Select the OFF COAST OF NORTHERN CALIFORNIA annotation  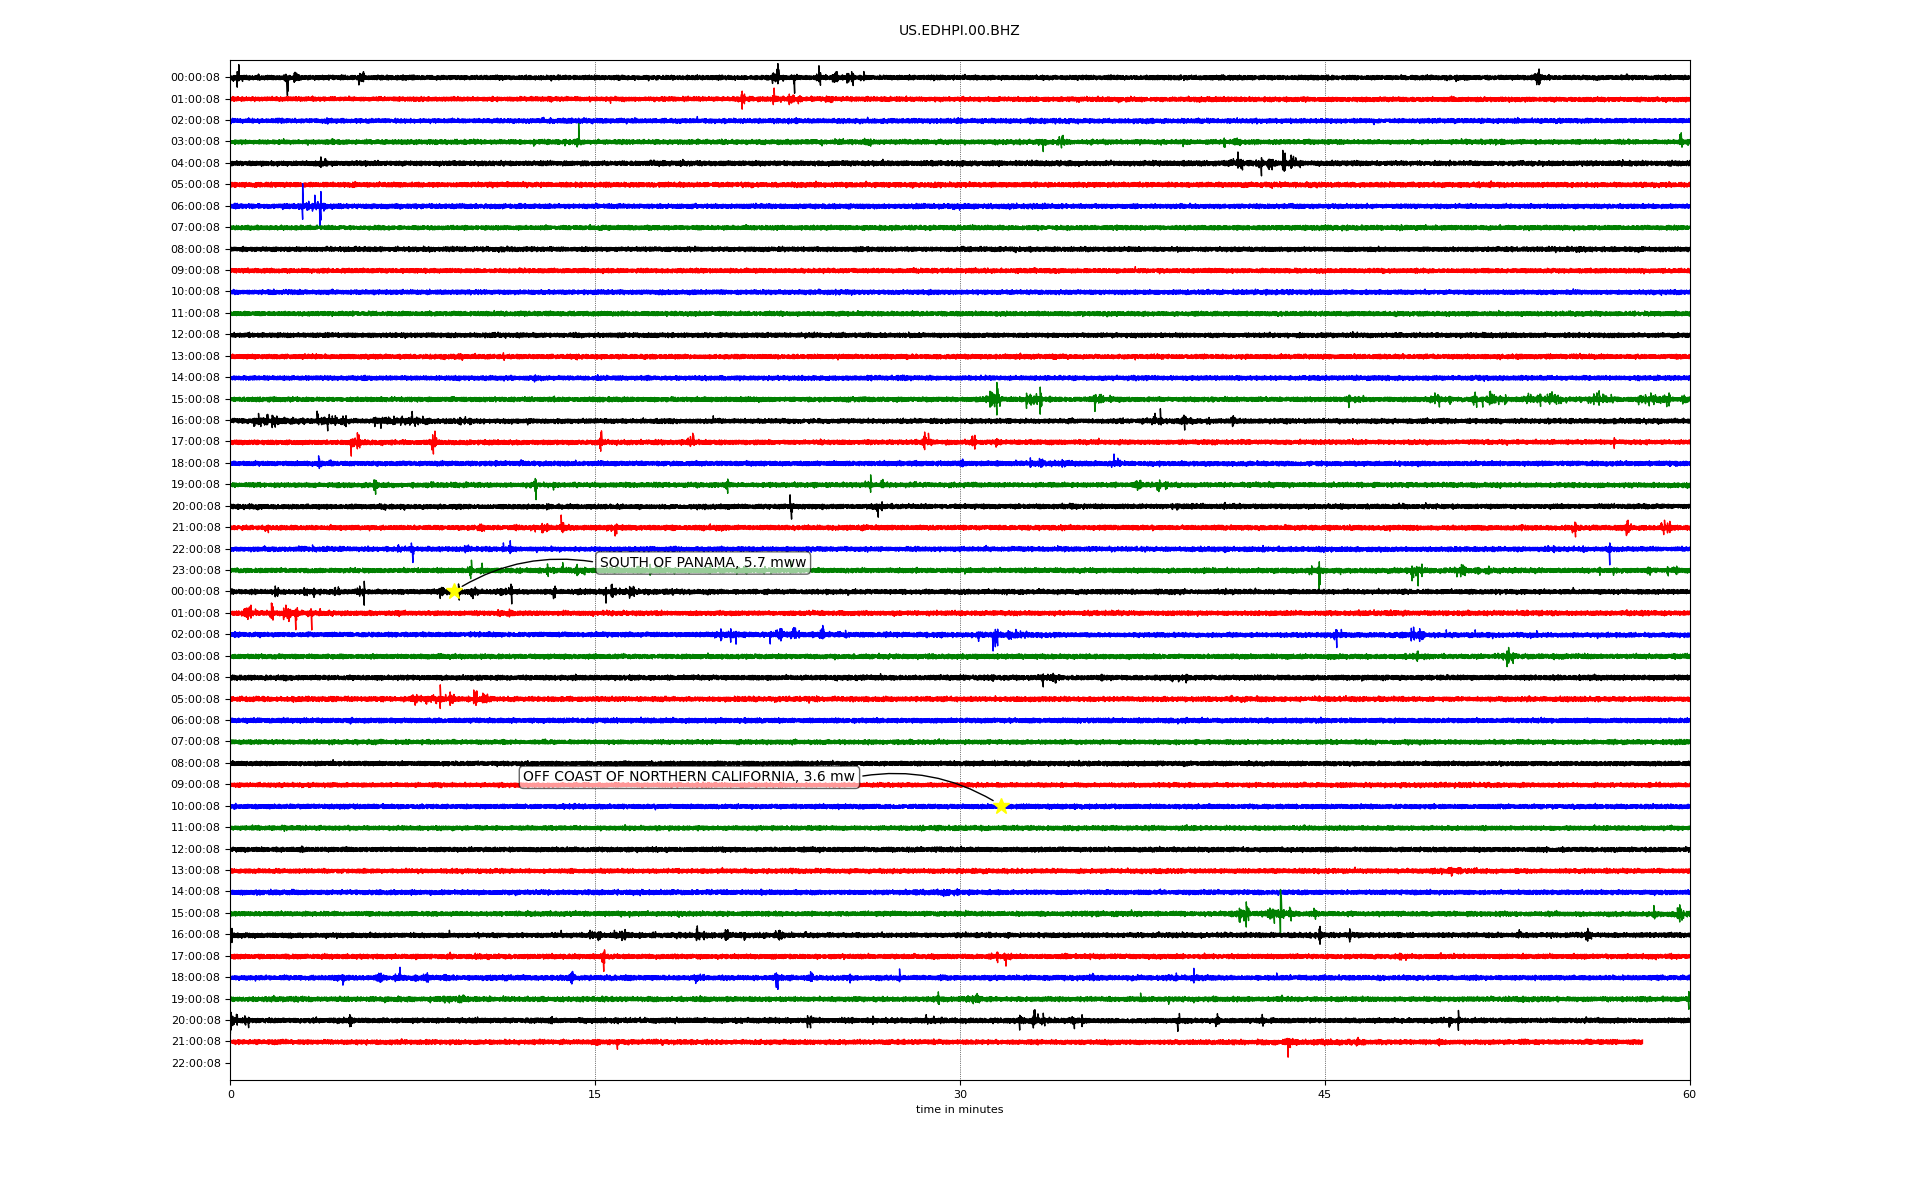689,777
